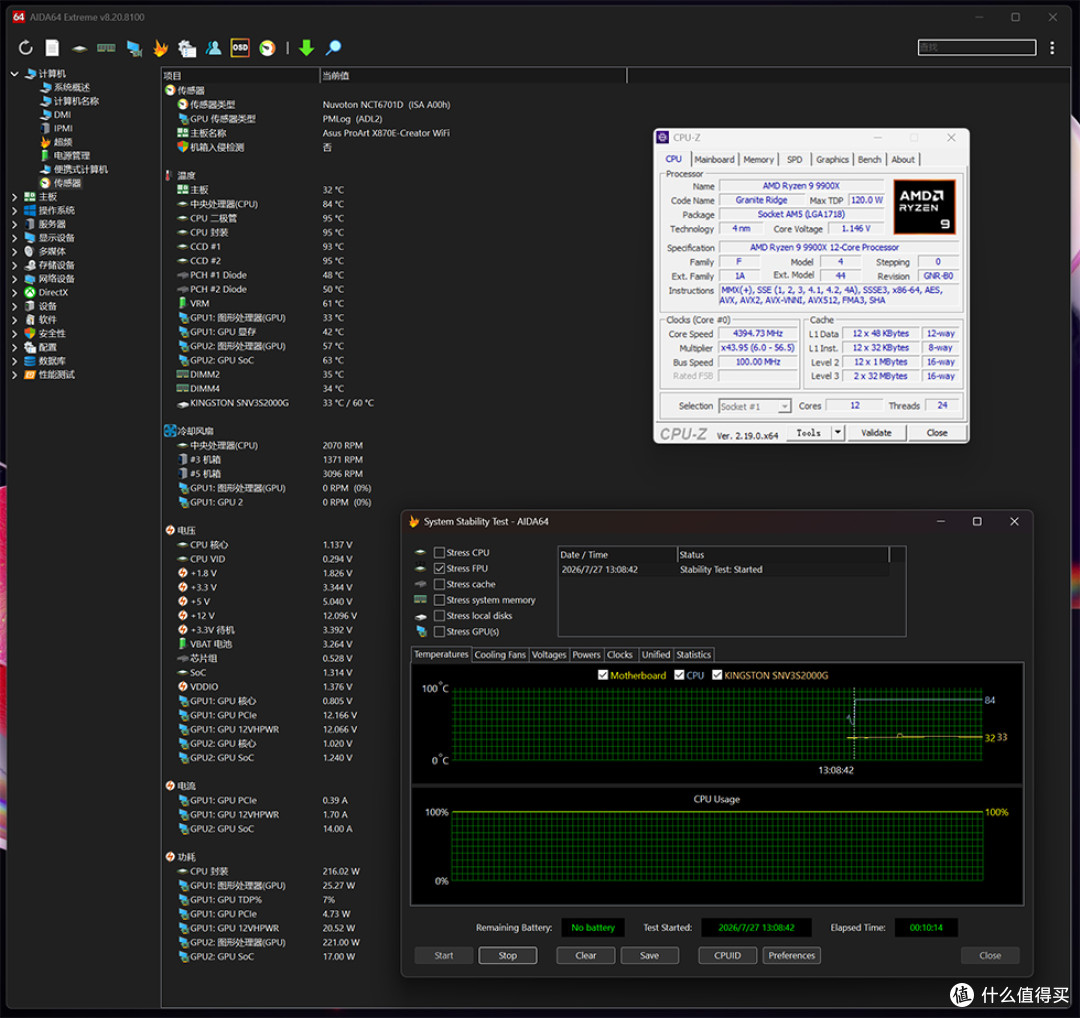Click the AMD Ryzen 9 logo in CPU-Z
Image resolution: width=1080 pixels, height=1018 pixels.
pyautogui.click(x=924, y=207)
